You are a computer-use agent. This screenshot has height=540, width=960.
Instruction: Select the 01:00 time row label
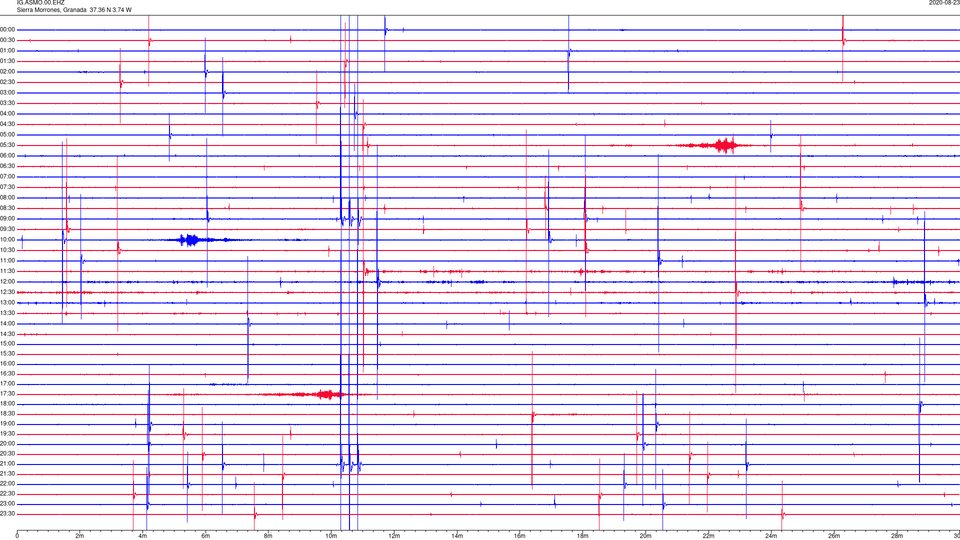pyautogui.click(x=8, y=51)
